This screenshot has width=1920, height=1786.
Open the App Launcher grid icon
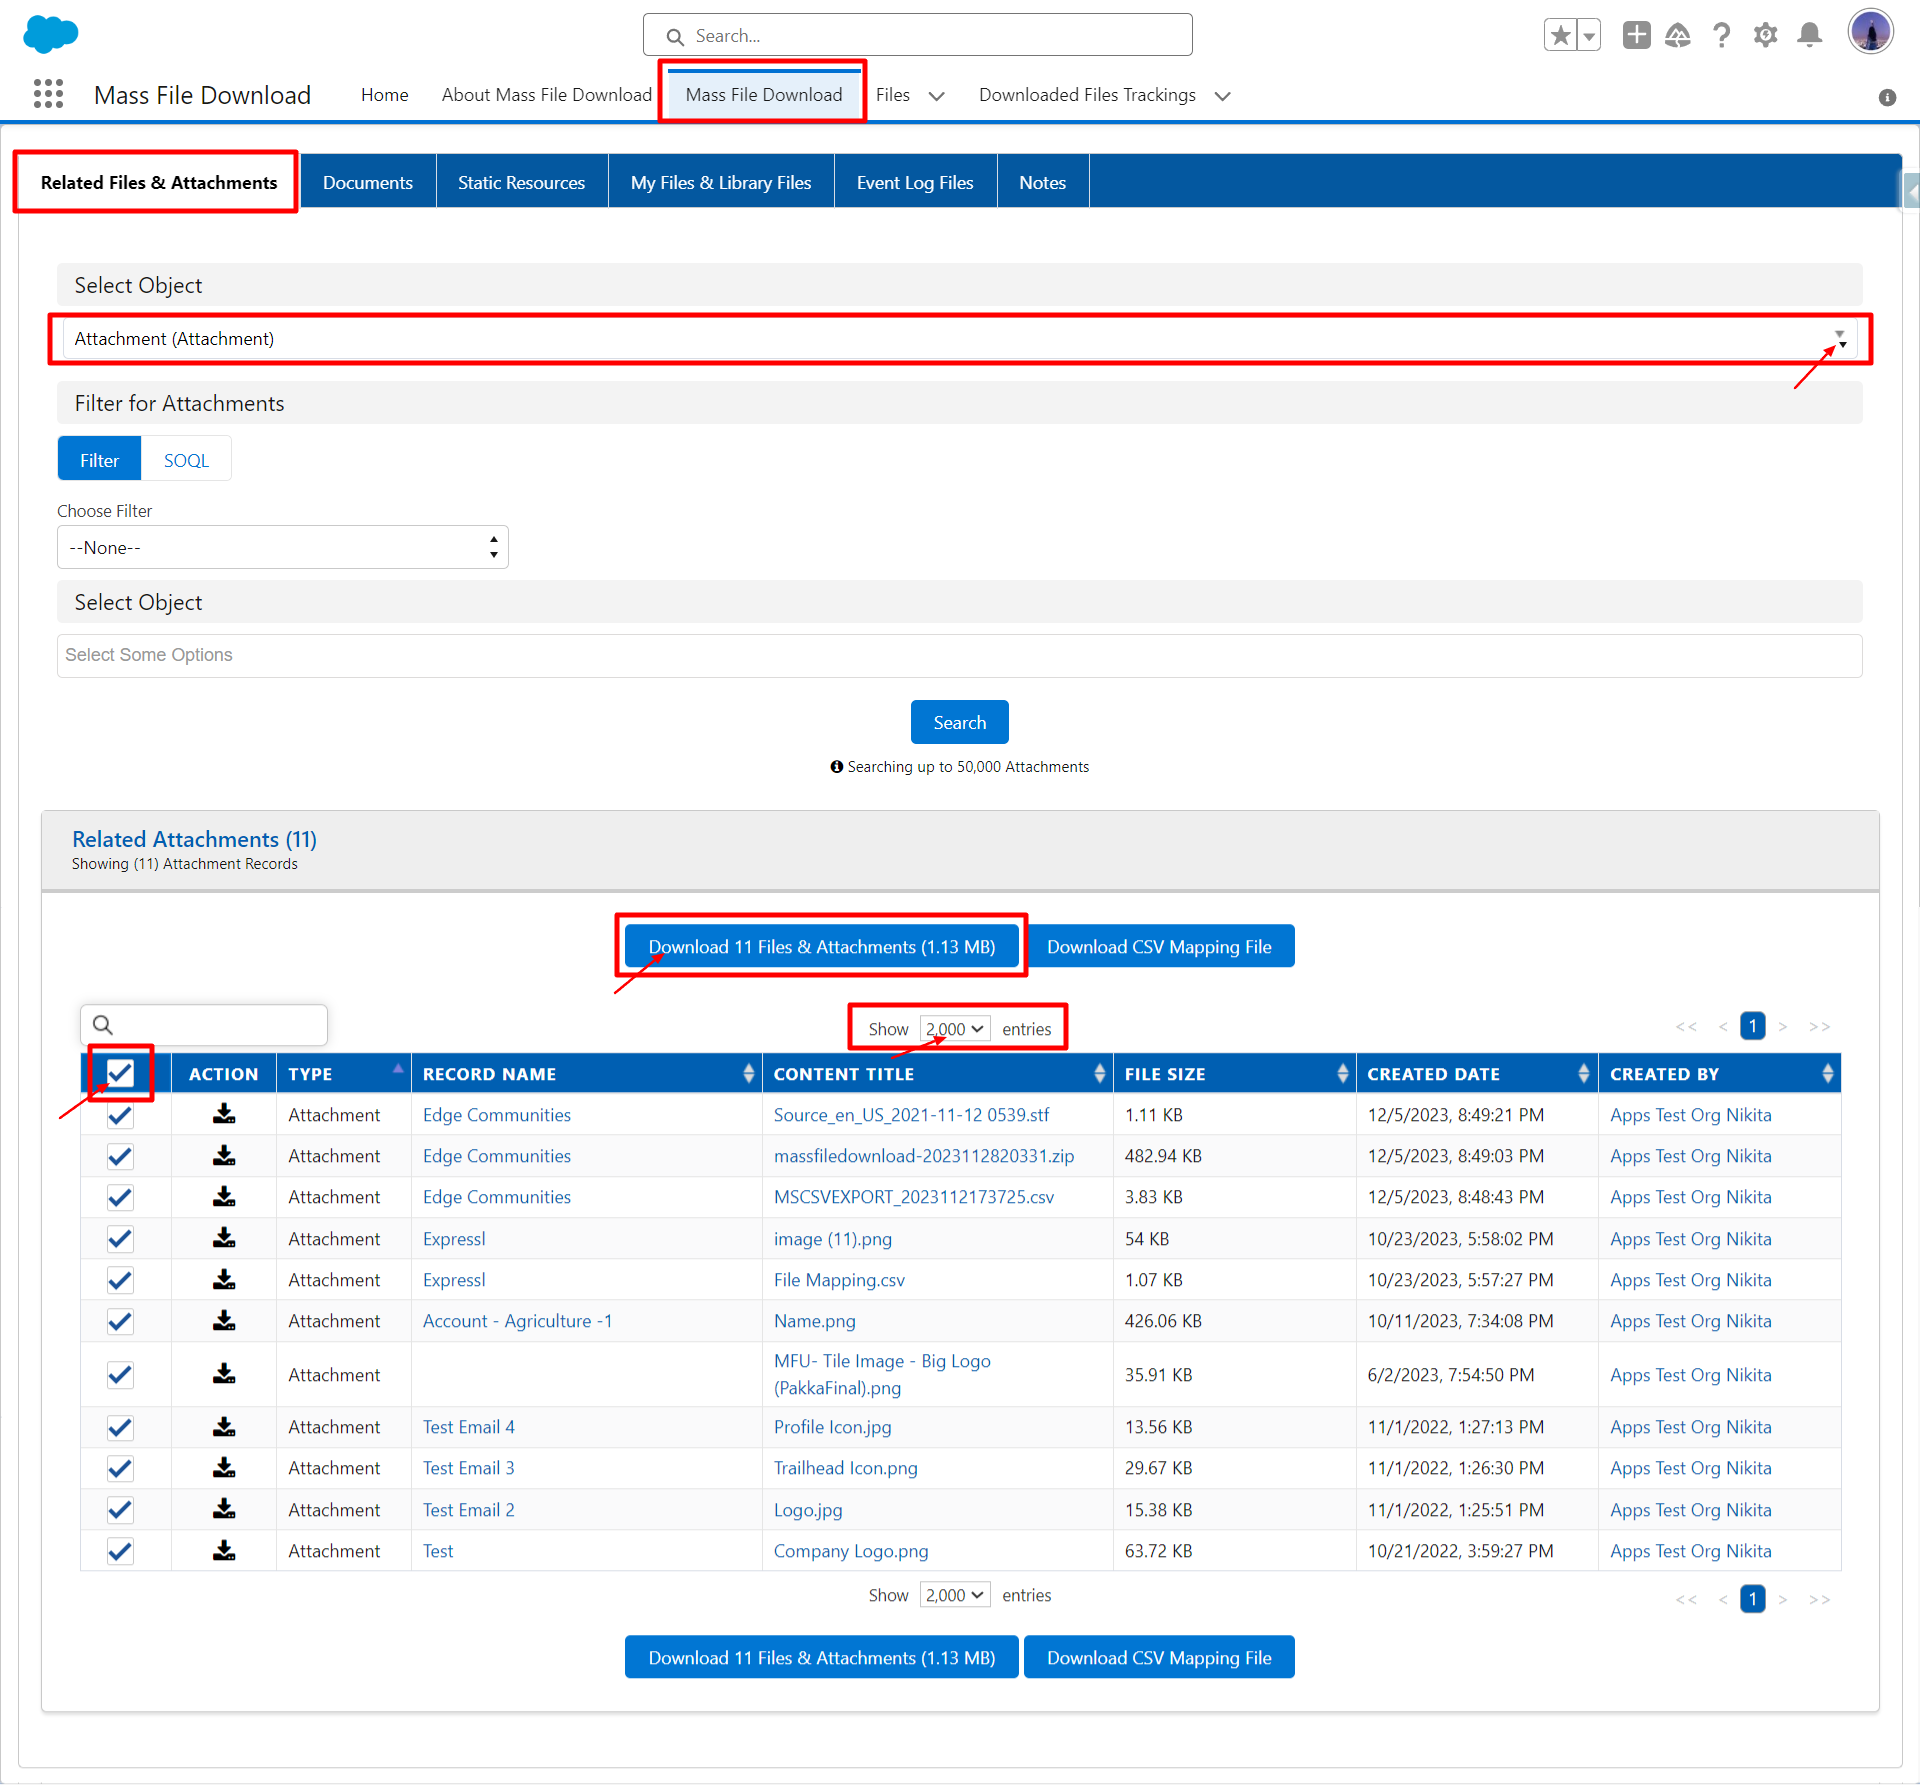tap(48, 94)
